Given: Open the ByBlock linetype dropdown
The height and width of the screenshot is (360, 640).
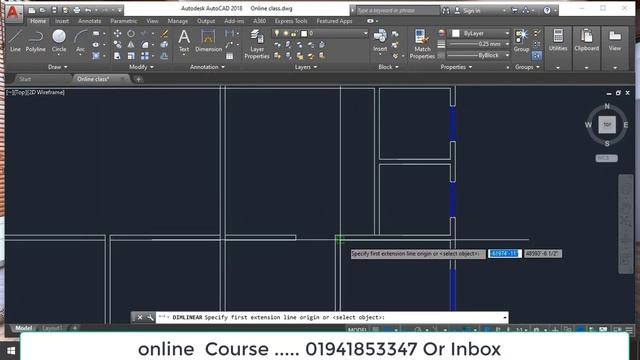Looking at the screenshot, I should click(507, 55).
